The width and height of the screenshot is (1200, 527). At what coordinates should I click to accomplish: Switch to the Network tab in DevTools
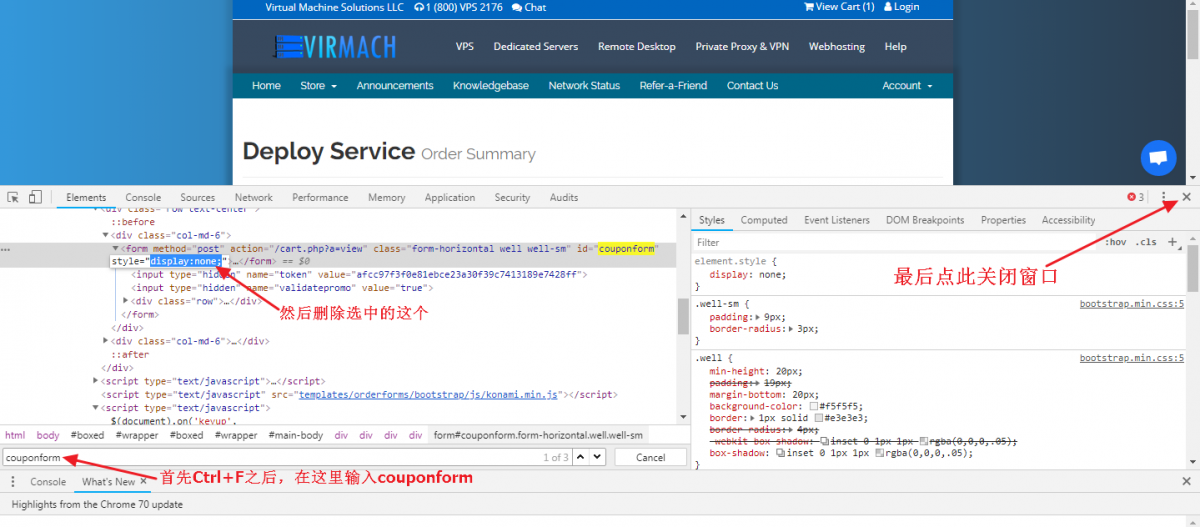click(254, 198)
